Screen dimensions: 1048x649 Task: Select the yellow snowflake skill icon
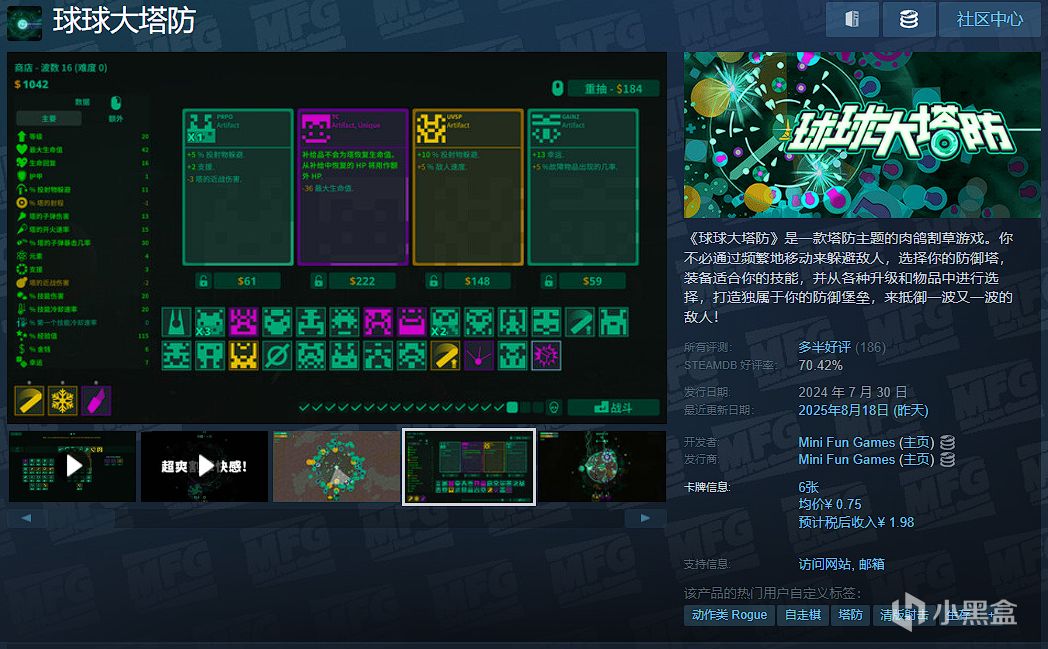[63, 400]
